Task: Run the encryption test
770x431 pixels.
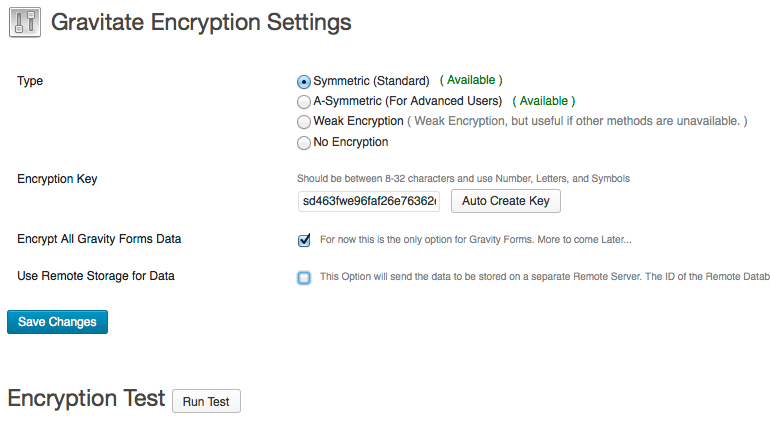Action: pos(206,401)
